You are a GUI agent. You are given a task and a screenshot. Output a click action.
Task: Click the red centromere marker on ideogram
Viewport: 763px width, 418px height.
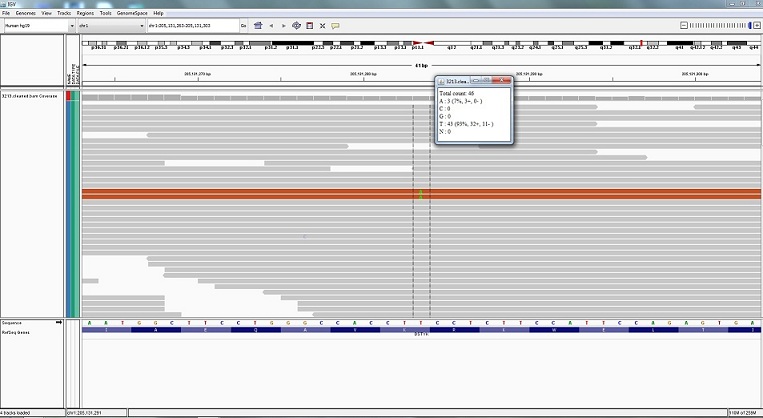423,43
